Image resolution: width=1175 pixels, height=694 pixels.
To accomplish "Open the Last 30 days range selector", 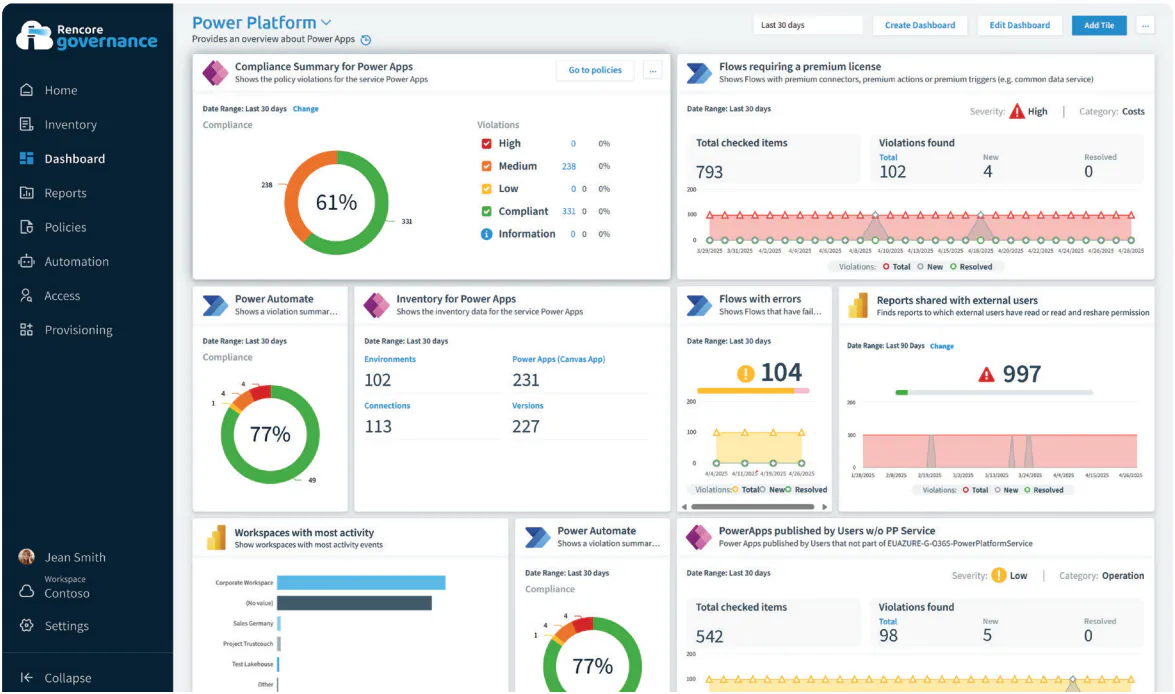I will point(808,25).
